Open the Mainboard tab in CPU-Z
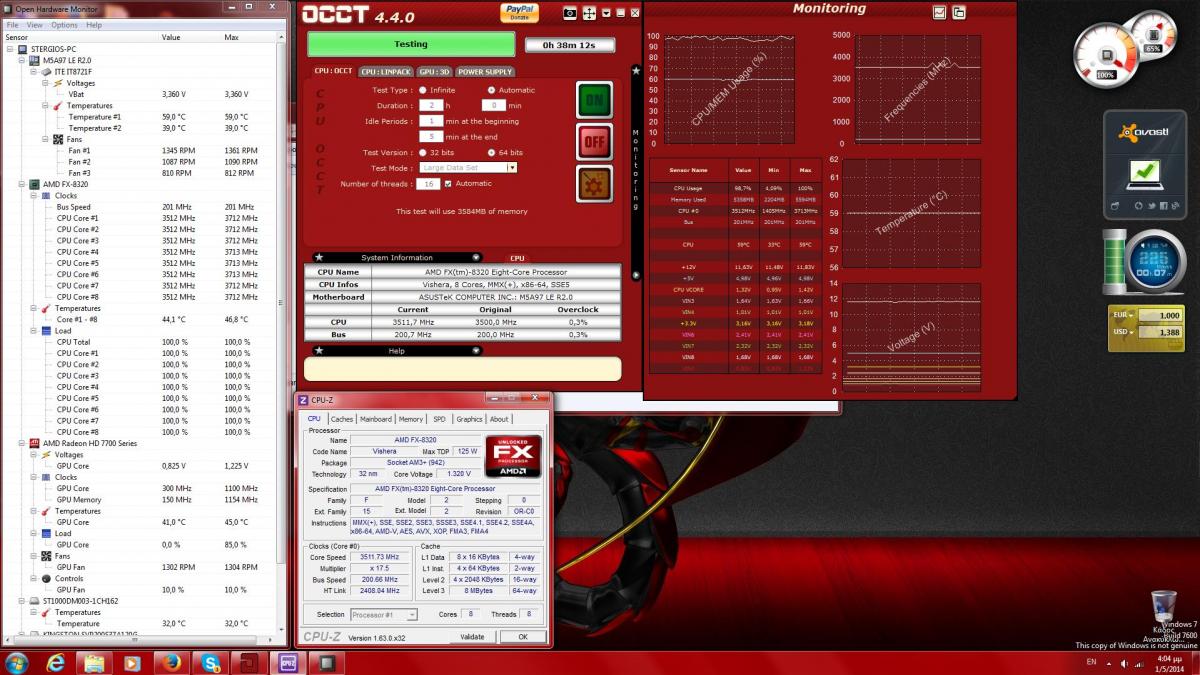The height and width of the screenshot is (675, 1200). click(x=375, y=419)
